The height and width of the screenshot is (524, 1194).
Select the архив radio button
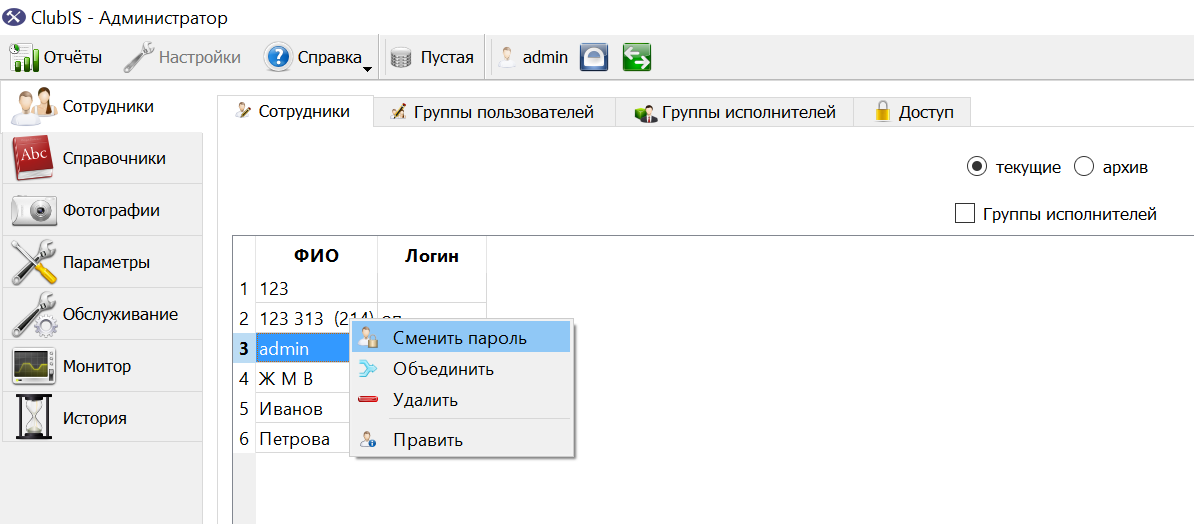(1084, 167)
